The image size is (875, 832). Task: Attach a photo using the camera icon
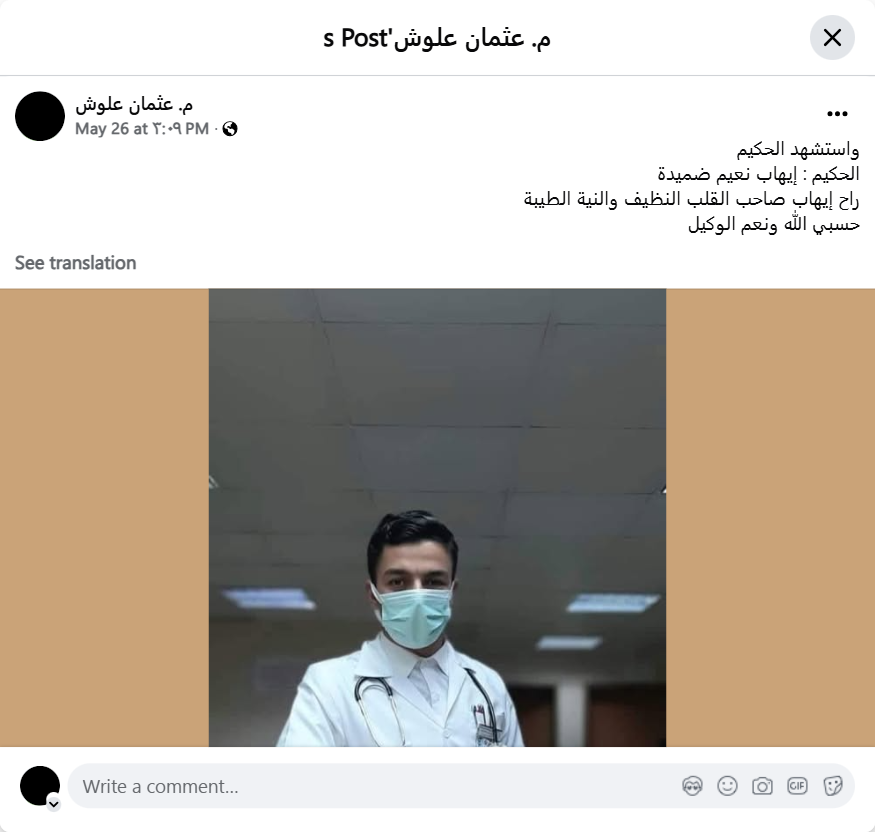[x=762, y=786]
